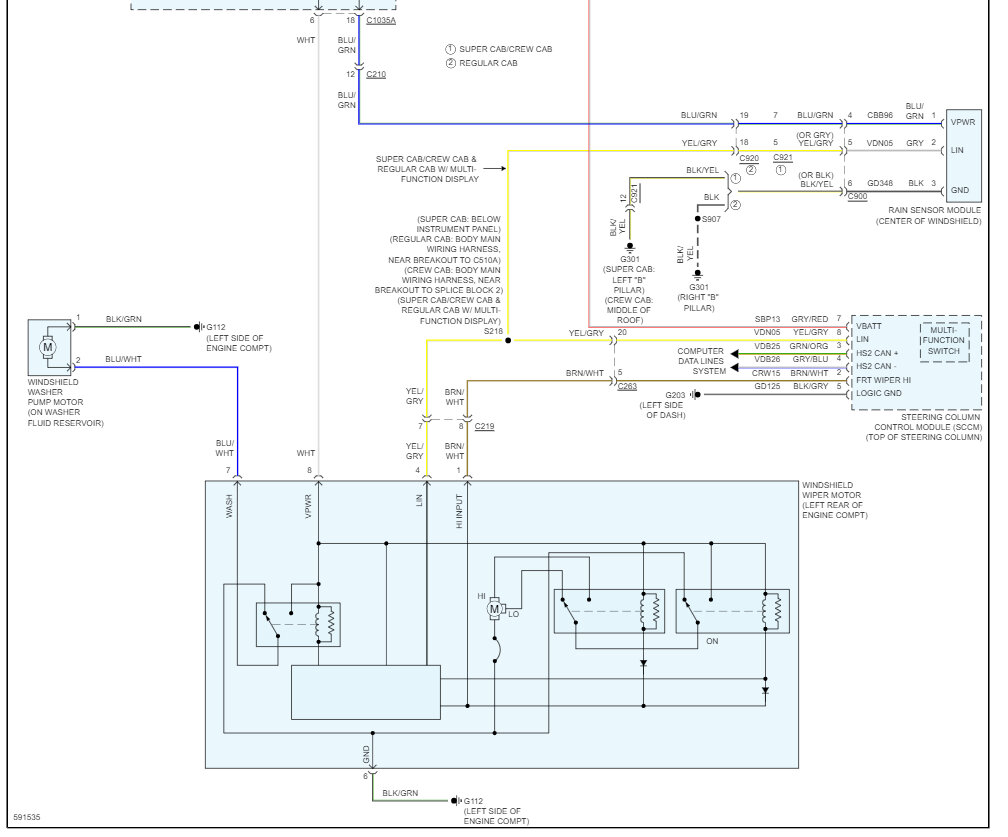This screenshot has height=837, width=1008.
Task: Click the HI/LO wiper motor symbol
Action: pyautogui.click(x=493, y=610)
